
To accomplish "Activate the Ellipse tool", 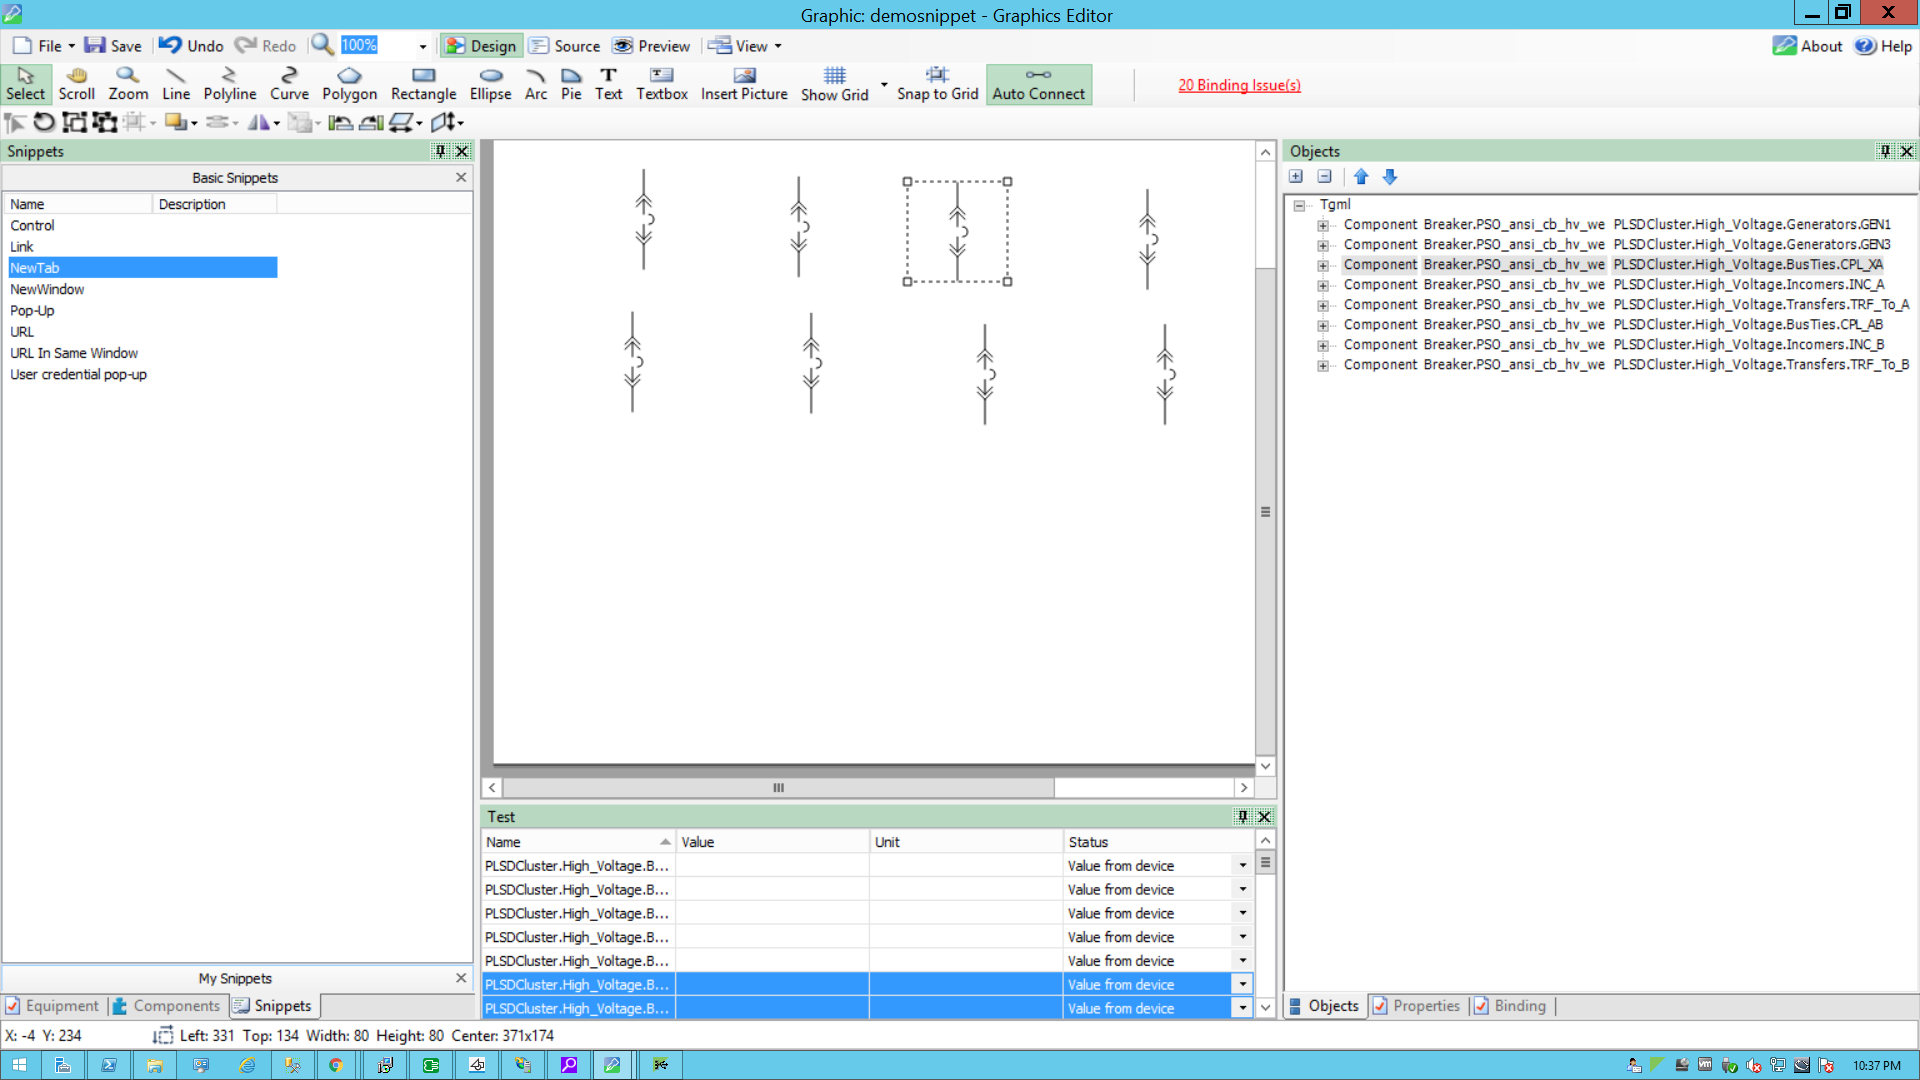I will (490, 84).
